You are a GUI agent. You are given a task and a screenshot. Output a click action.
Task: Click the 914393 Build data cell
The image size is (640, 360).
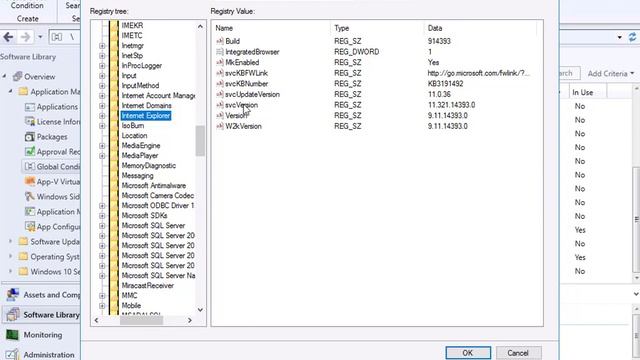(x=439, y=41)
